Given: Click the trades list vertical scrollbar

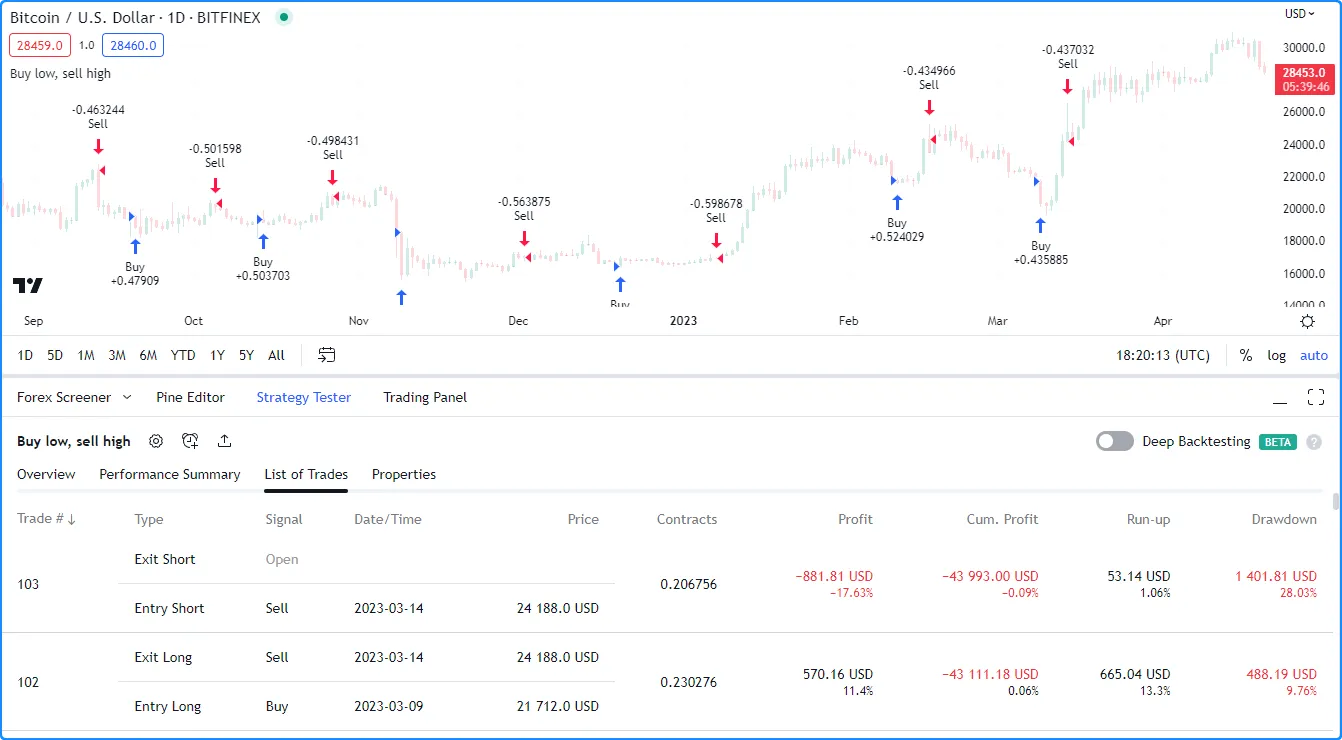Looking at the screenshot, I should coord(1336,501).
